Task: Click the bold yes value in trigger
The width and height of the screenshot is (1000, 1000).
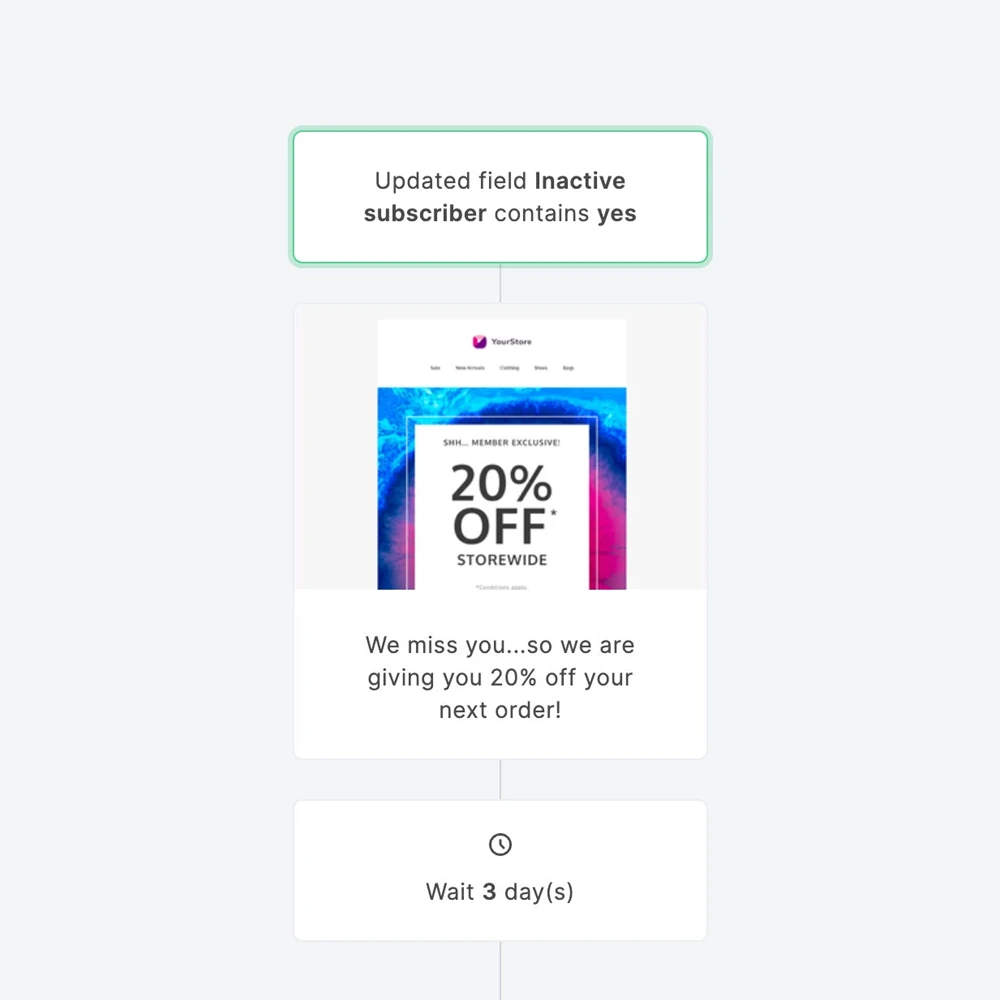Action: (x=617, y=214)
